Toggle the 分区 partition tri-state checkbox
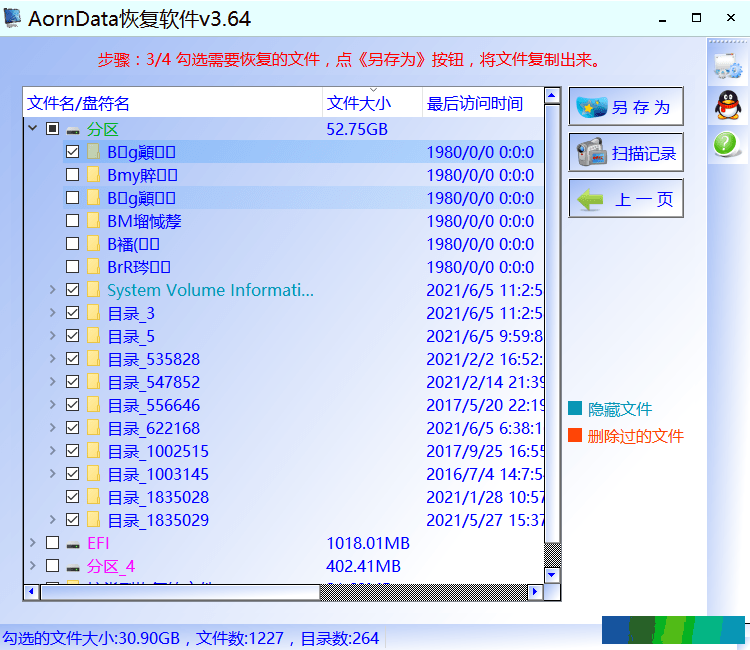750x650 pixels. 52,128
